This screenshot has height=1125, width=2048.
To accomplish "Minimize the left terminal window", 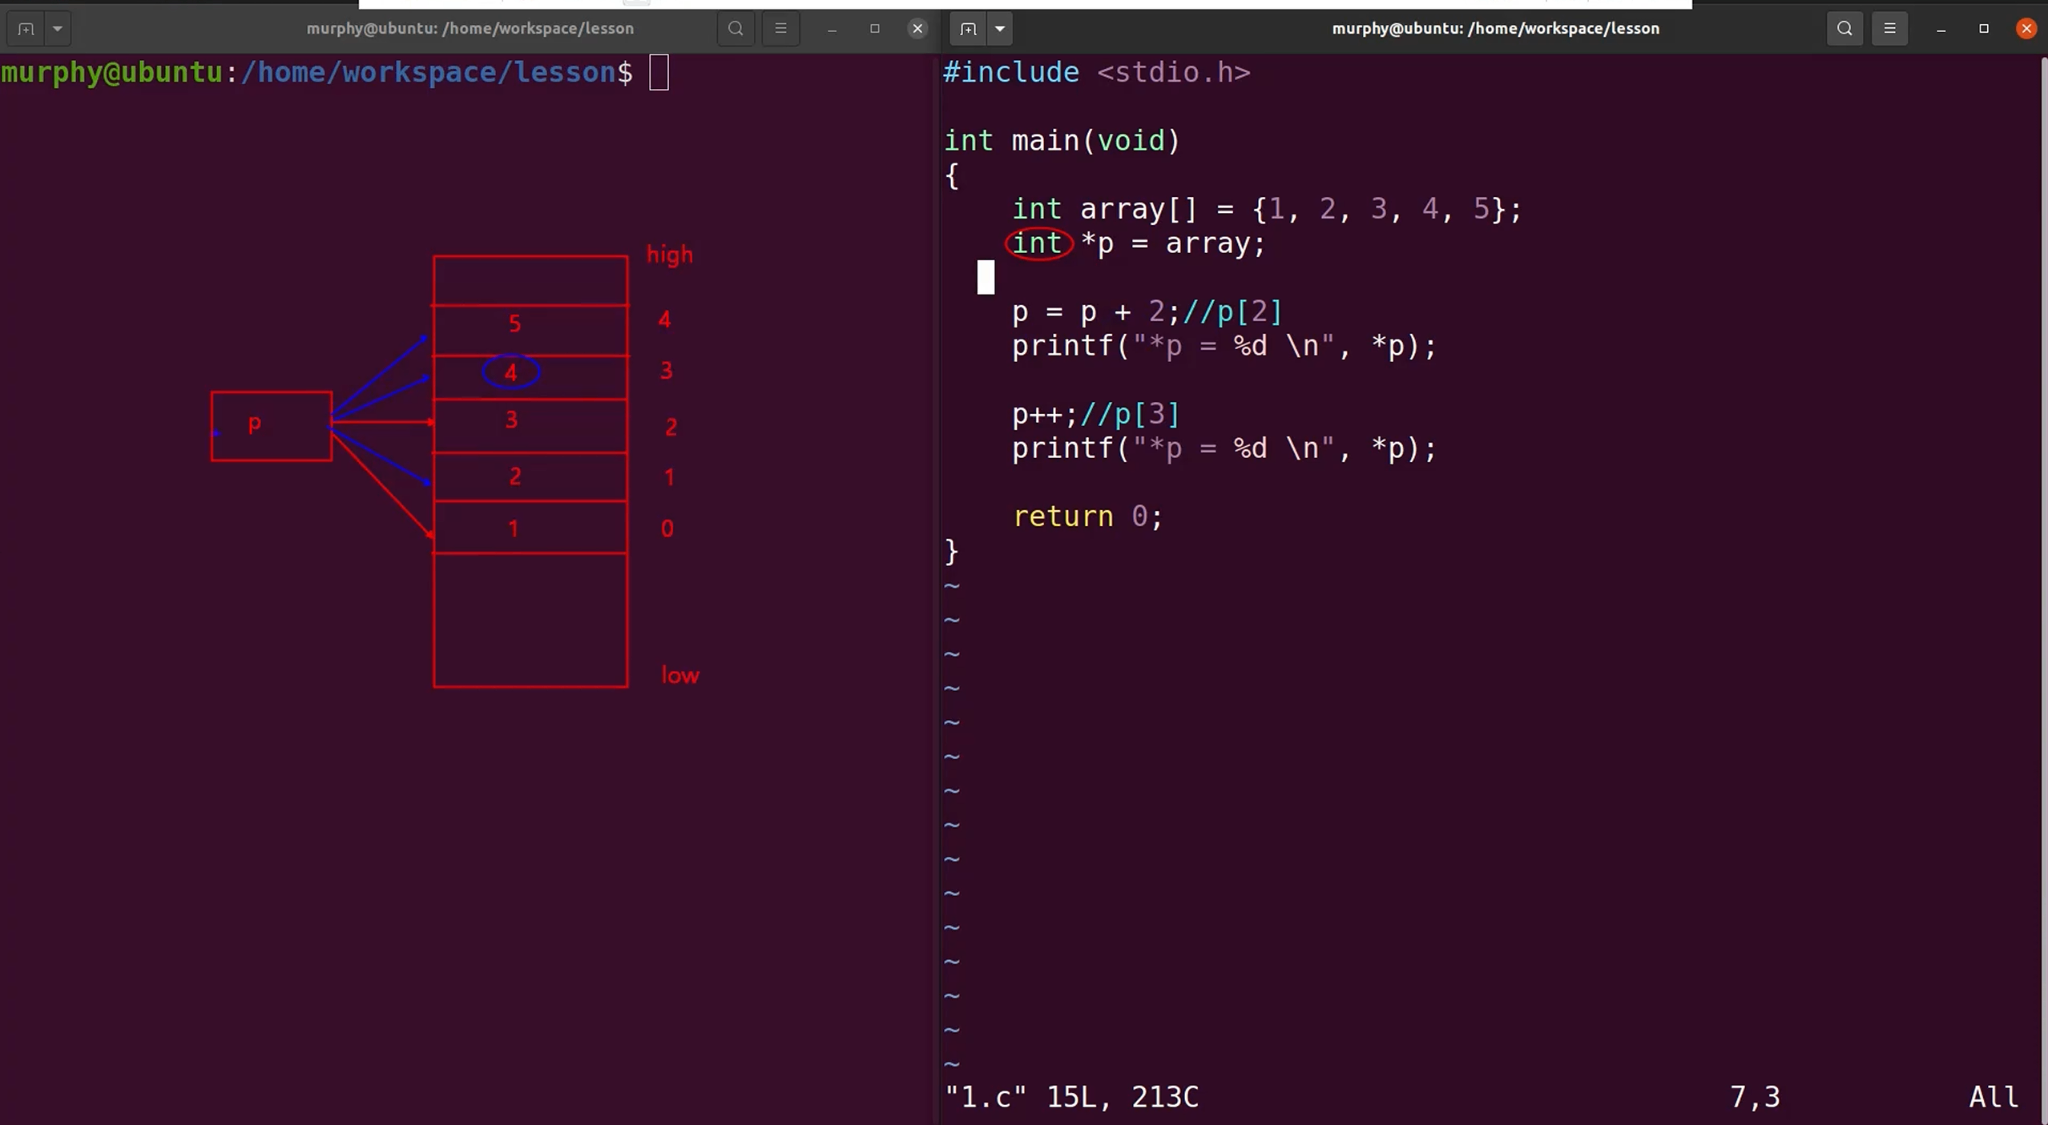I will pos(832,29).
